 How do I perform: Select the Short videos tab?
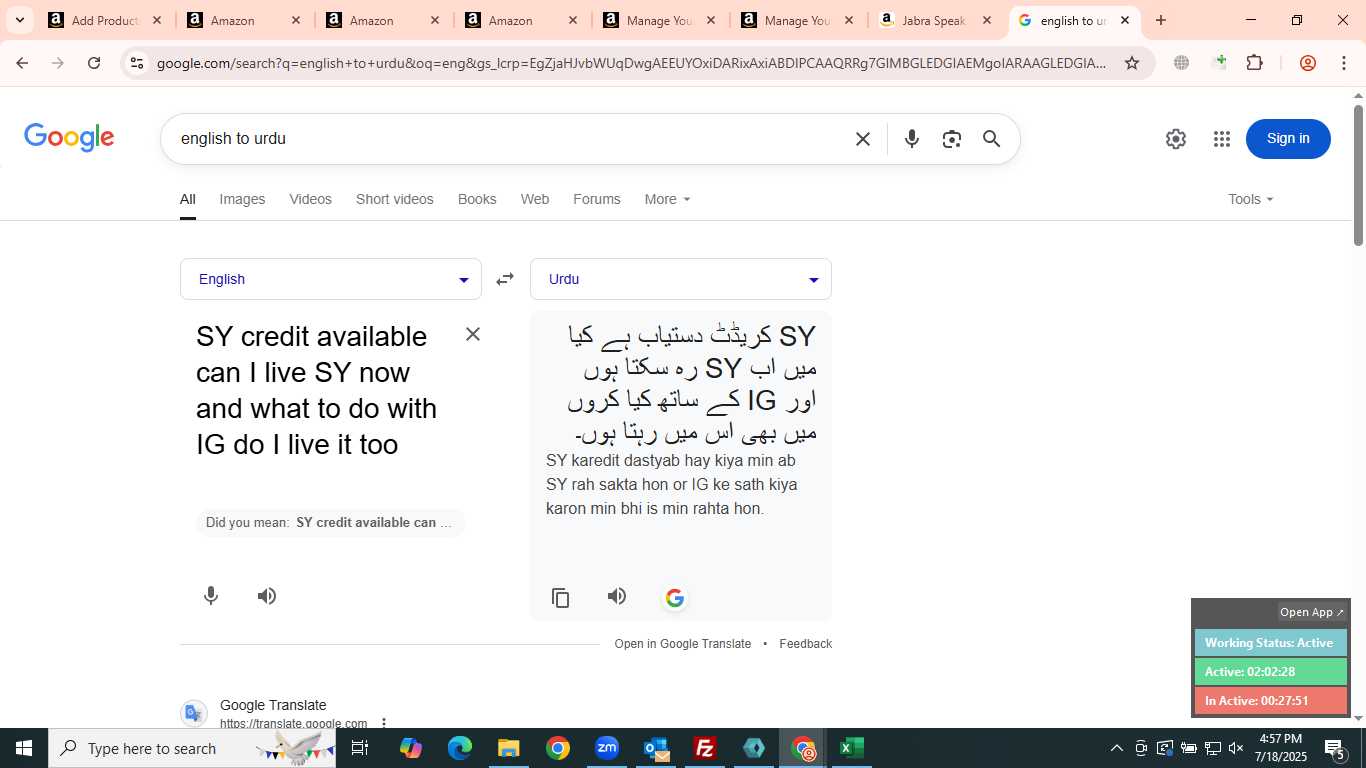pos(395,199)
